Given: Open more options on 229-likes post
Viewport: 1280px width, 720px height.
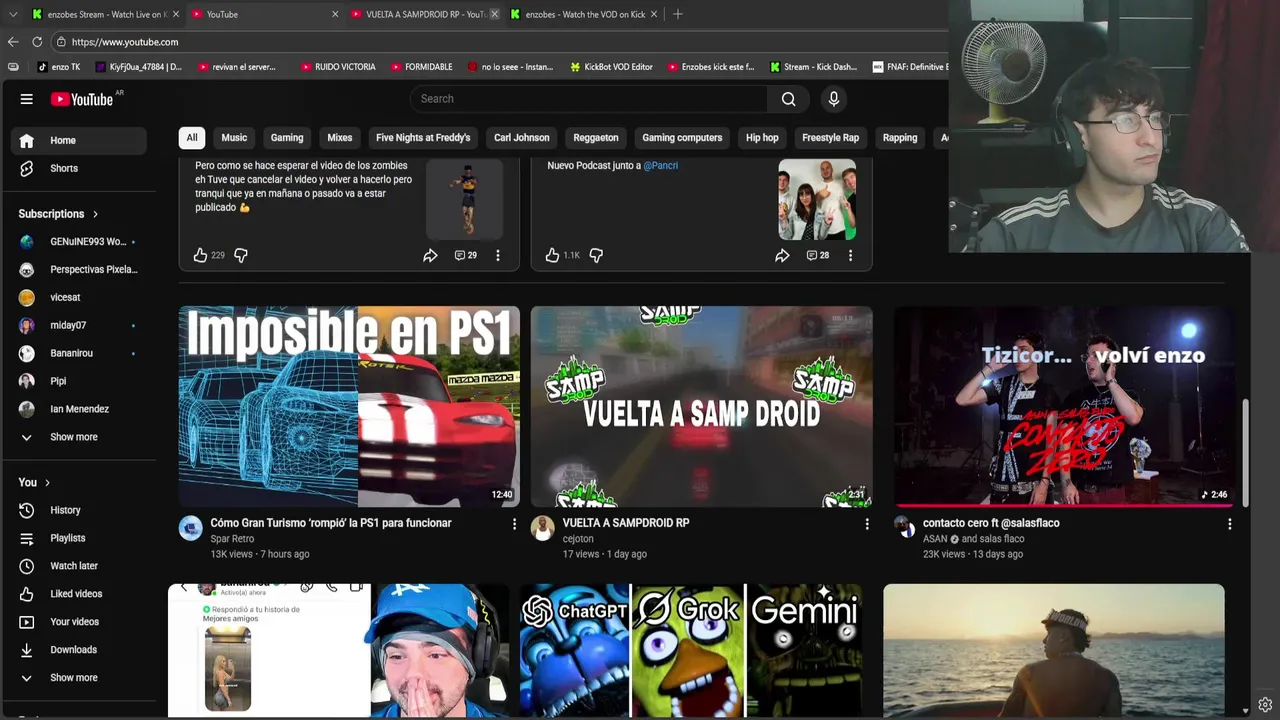Looking at the screenshot, I should click(x=498, y=255).
